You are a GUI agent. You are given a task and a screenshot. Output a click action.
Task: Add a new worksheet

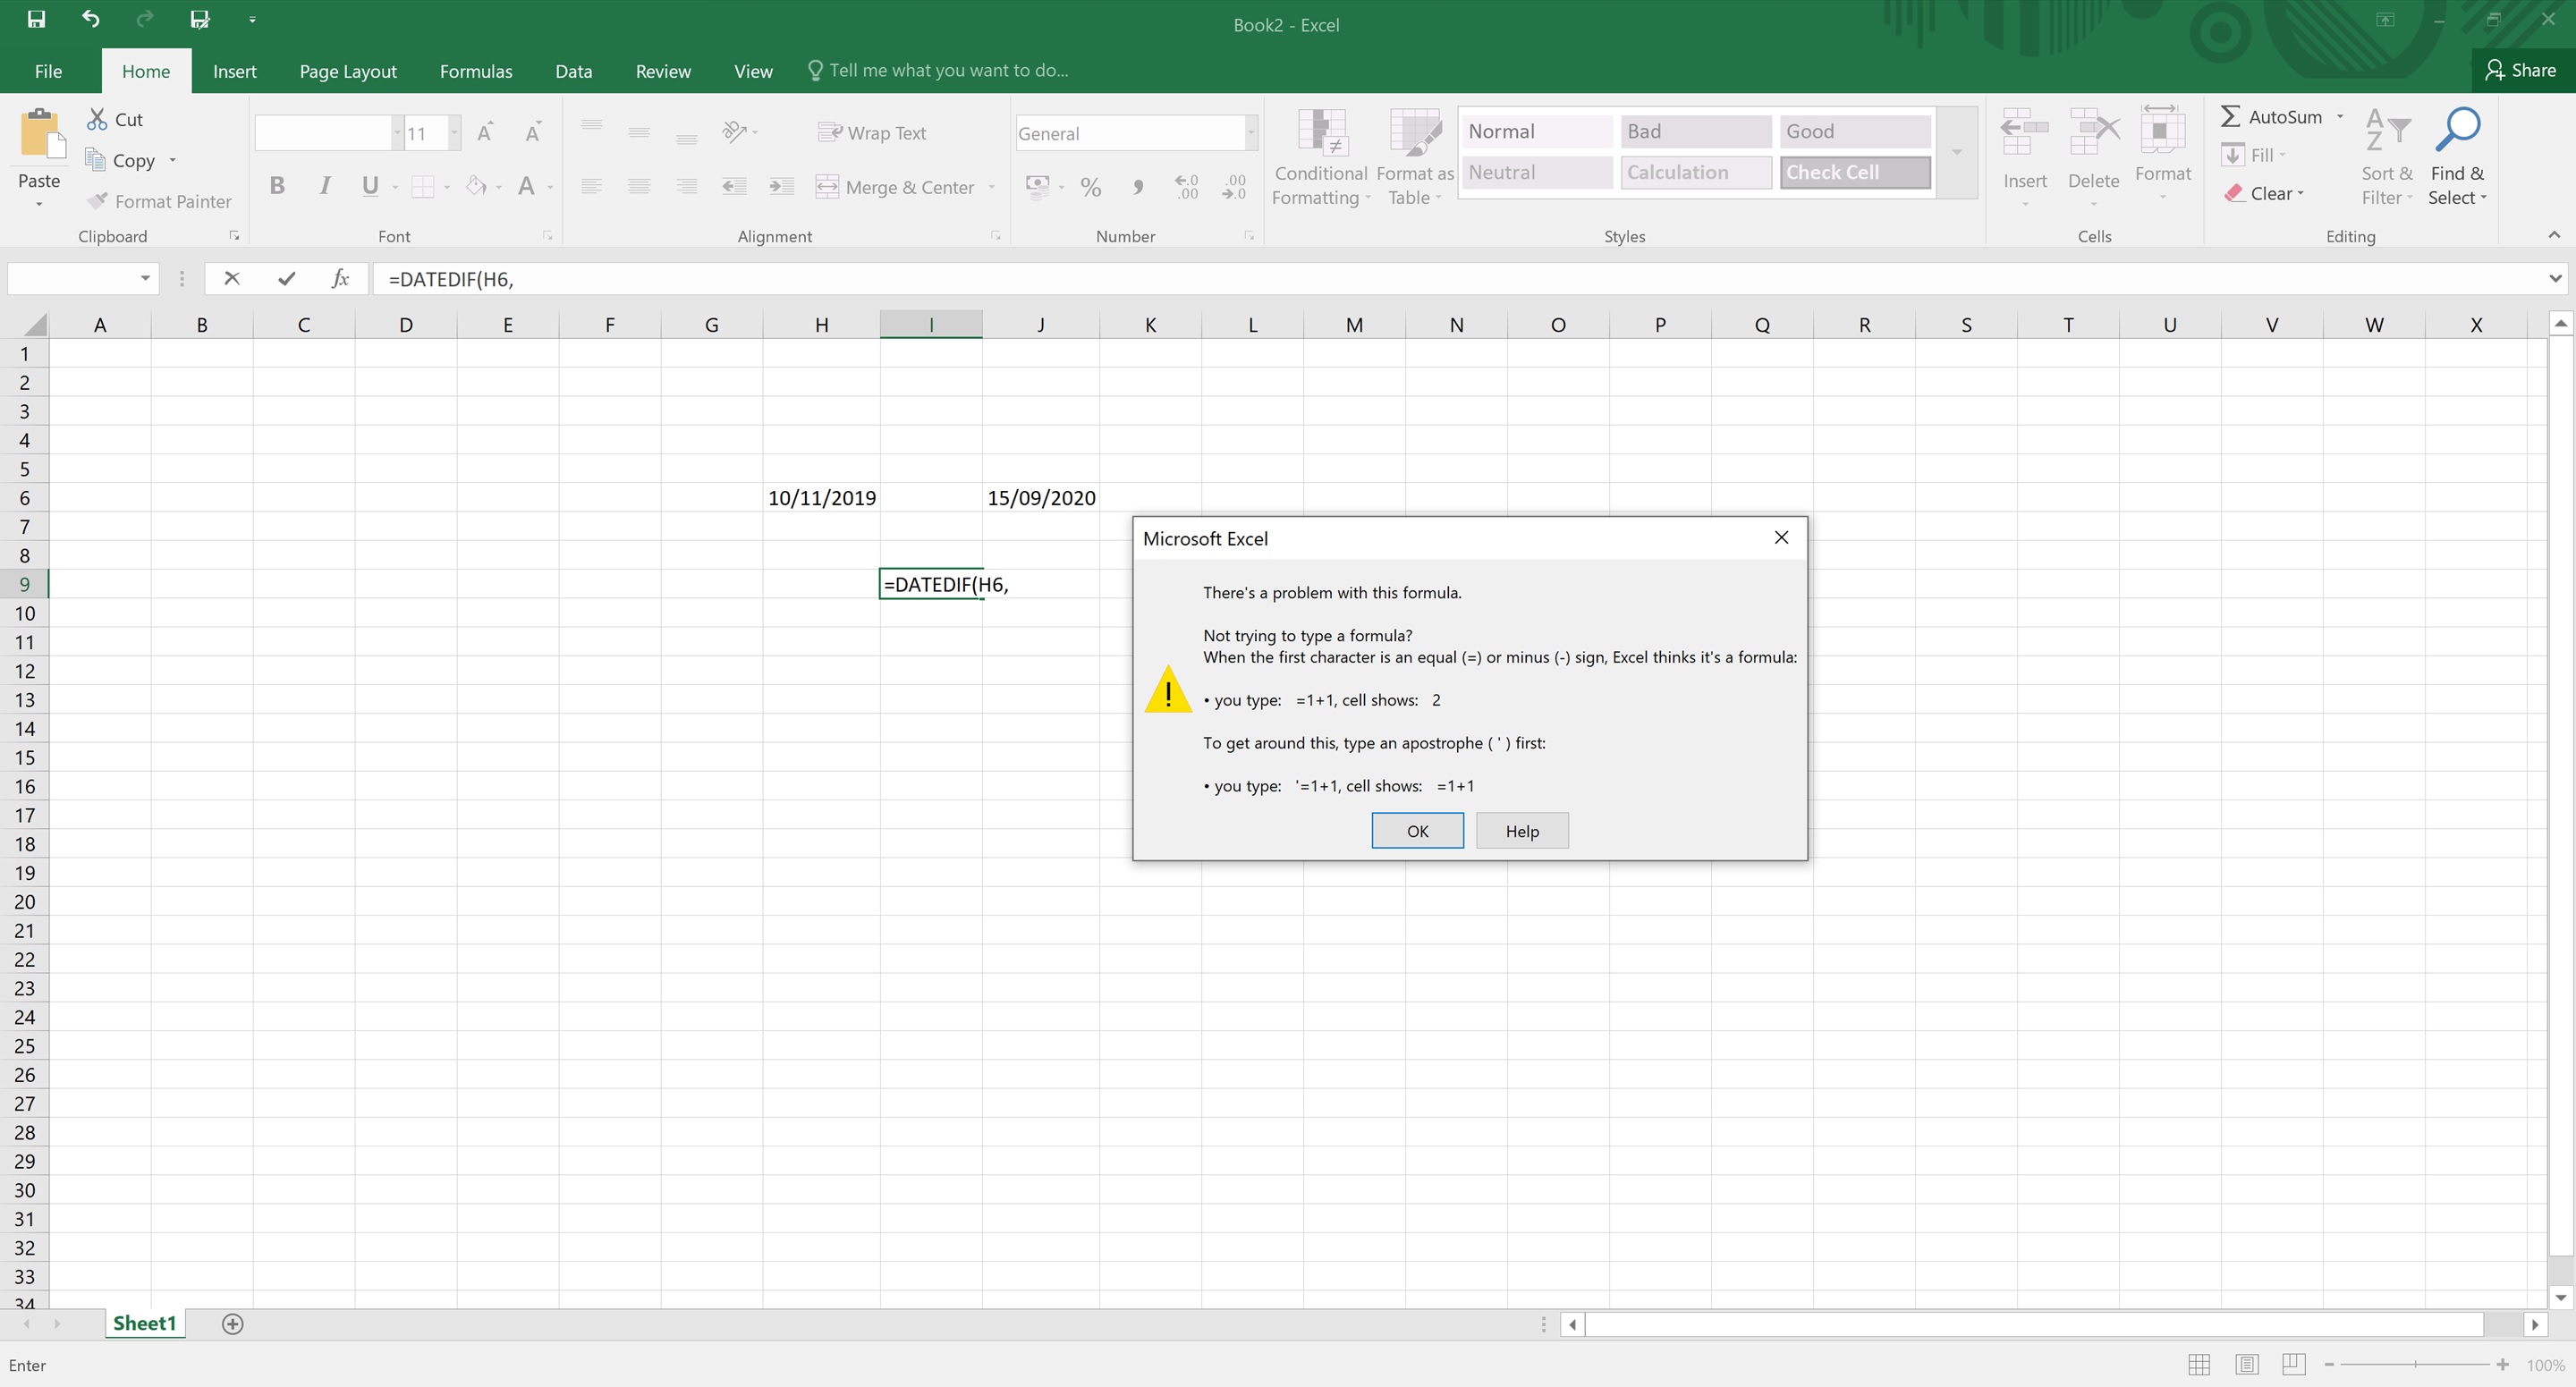tap(233, 1323)
